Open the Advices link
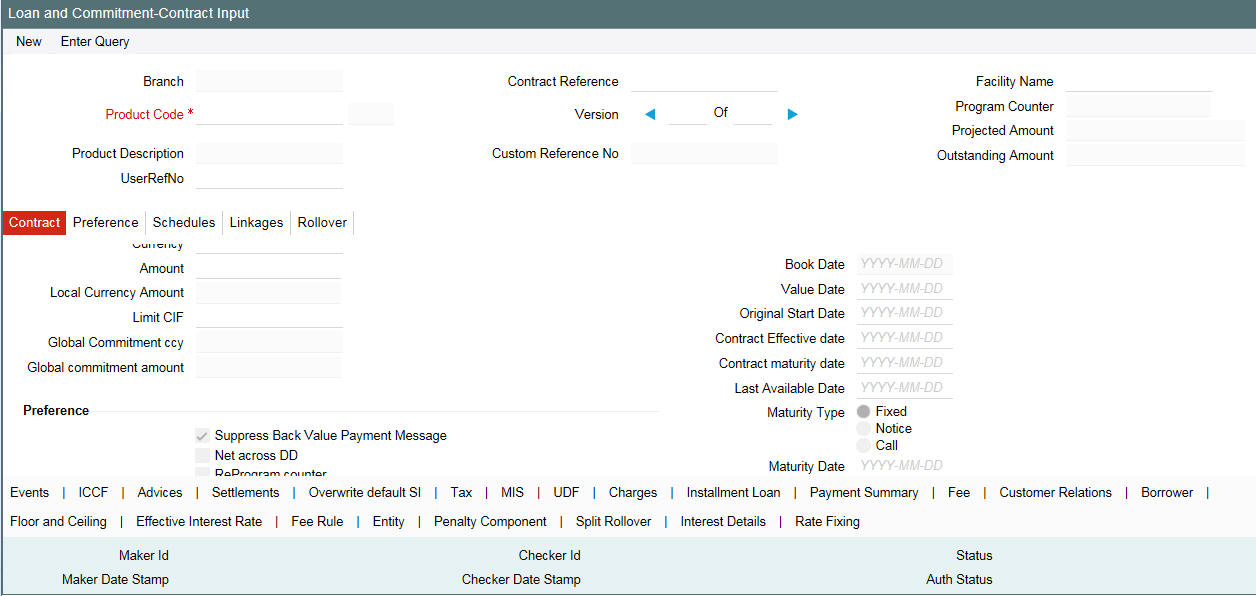This screenshot has width=1256, height=596. click(x=160, y=492)
